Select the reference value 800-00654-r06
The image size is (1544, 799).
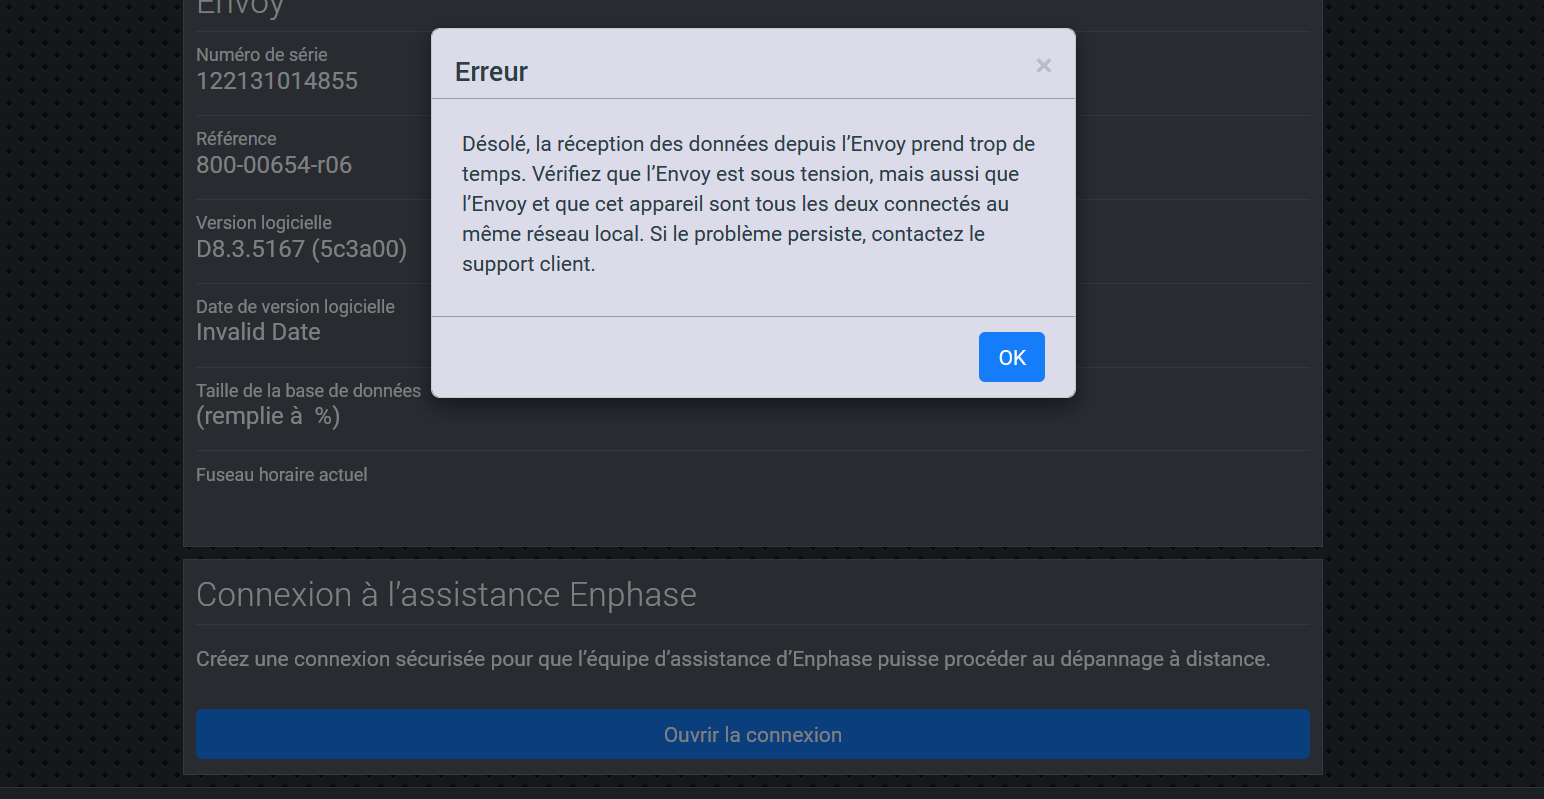[274, 165]
